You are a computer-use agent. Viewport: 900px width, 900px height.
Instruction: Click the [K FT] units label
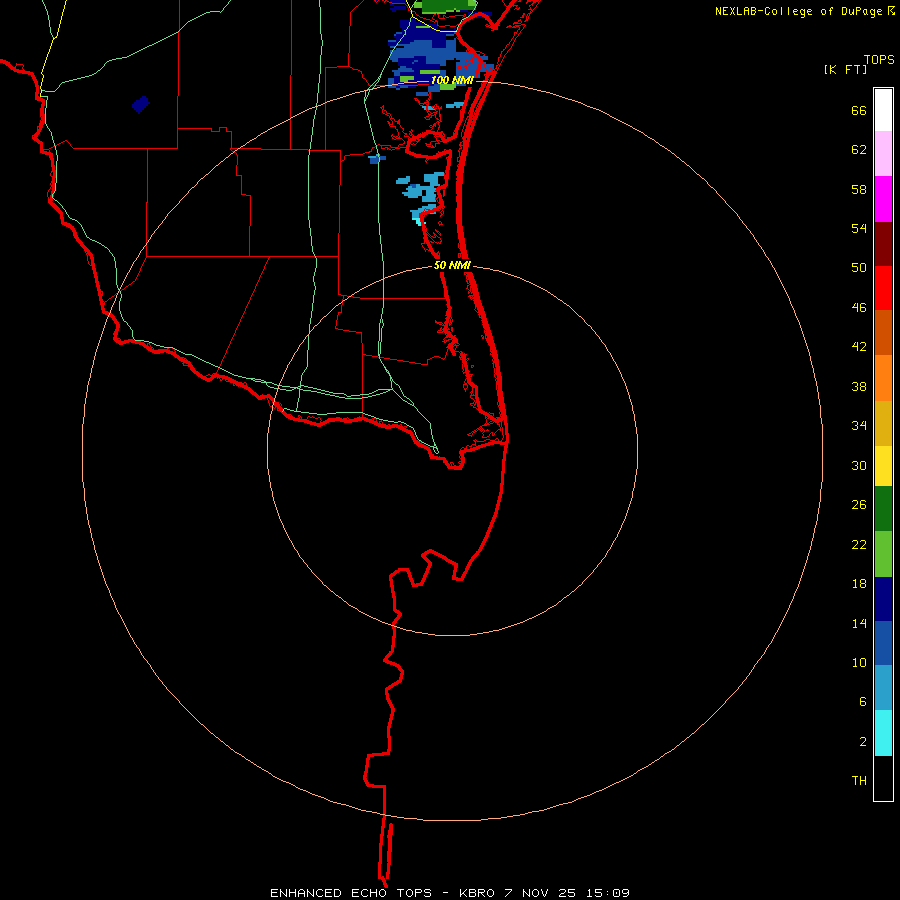(x=845, y=70)
